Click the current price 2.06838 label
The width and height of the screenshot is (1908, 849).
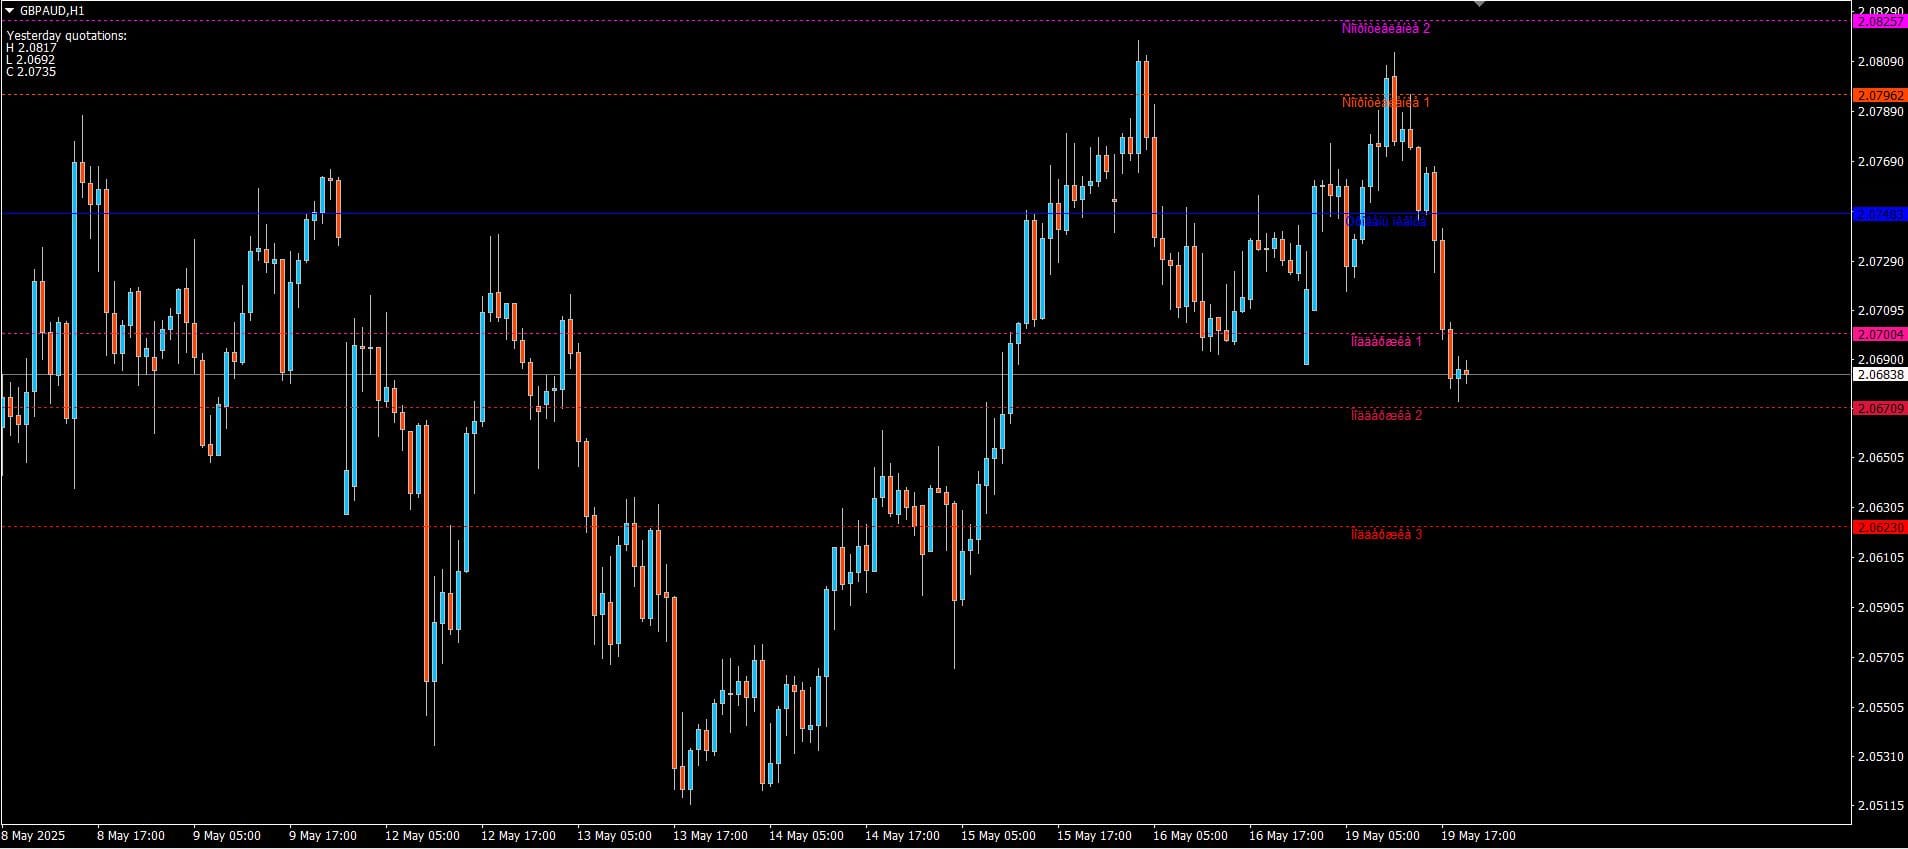pyautogui.click(x=1880, y=375)
